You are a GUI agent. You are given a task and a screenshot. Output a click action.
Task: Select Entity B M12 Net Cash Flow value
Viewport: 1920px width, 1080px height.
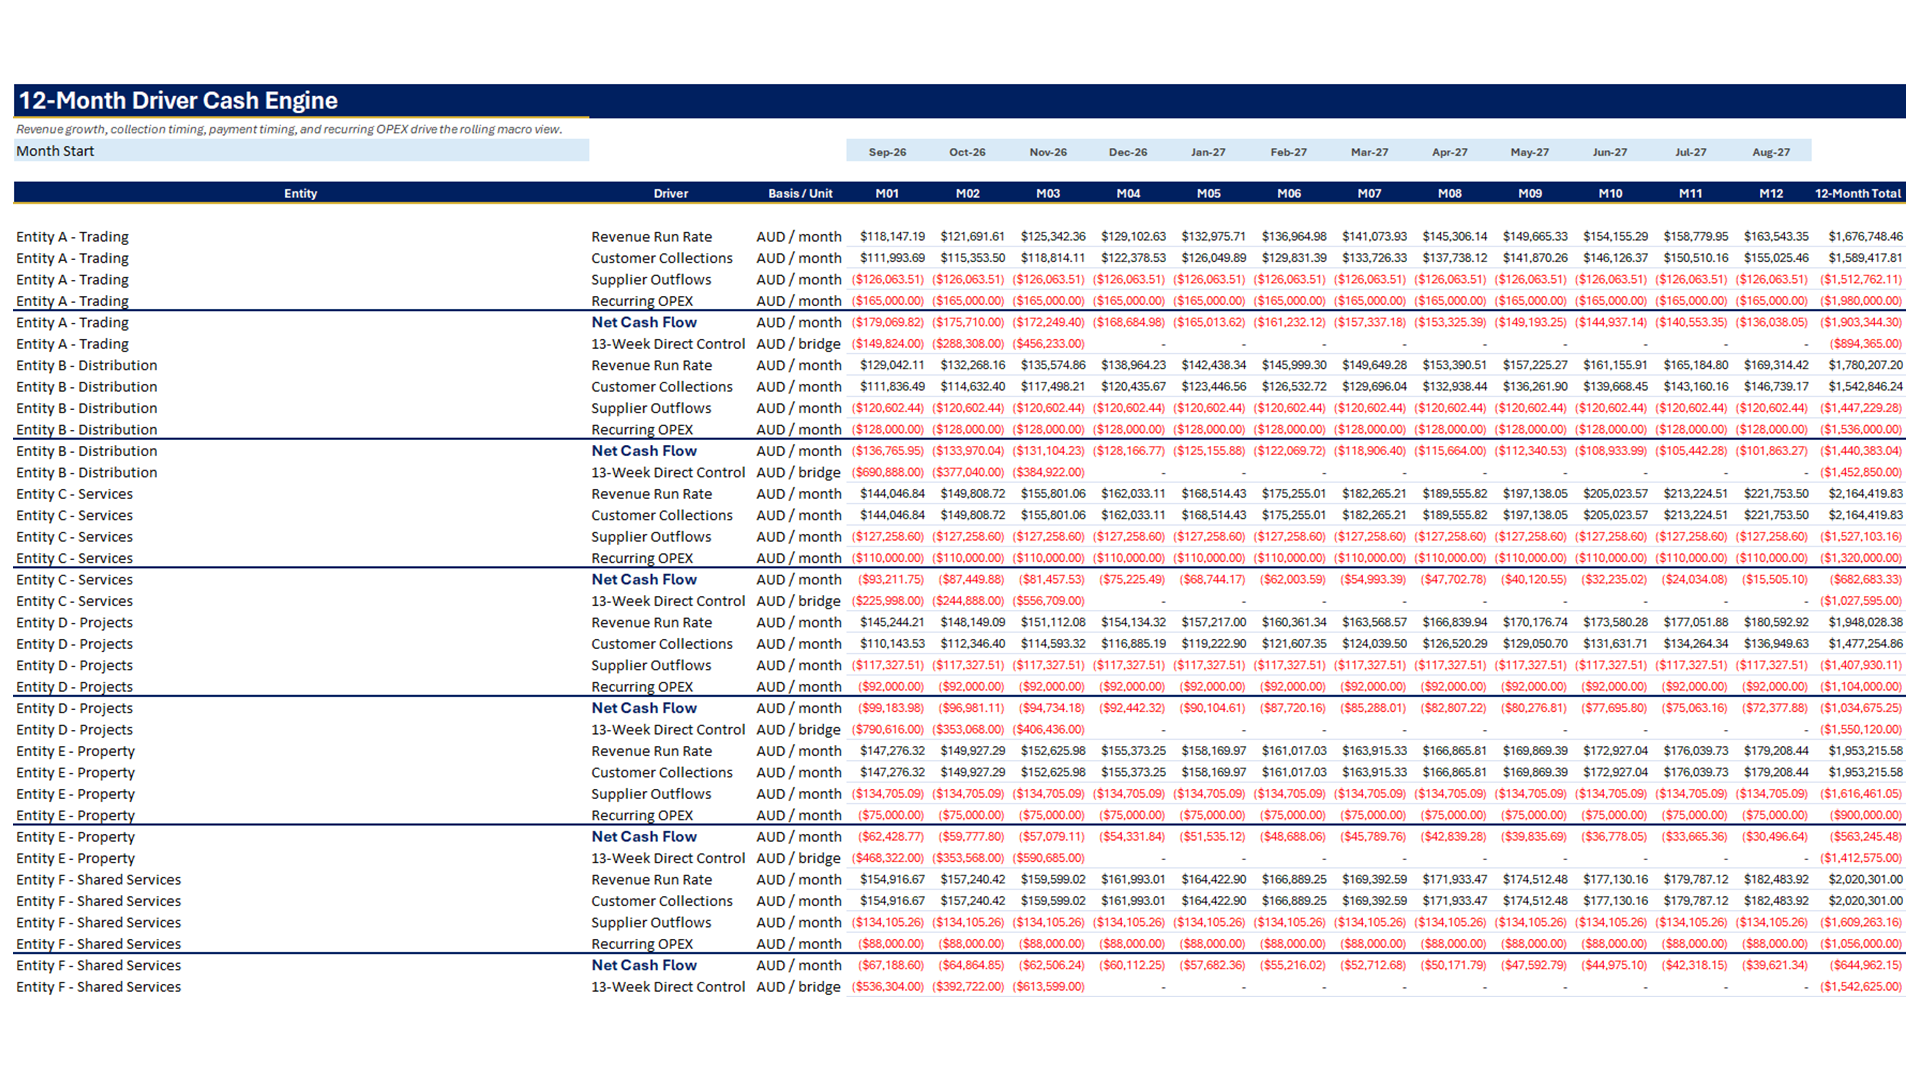click(1771, 451)
